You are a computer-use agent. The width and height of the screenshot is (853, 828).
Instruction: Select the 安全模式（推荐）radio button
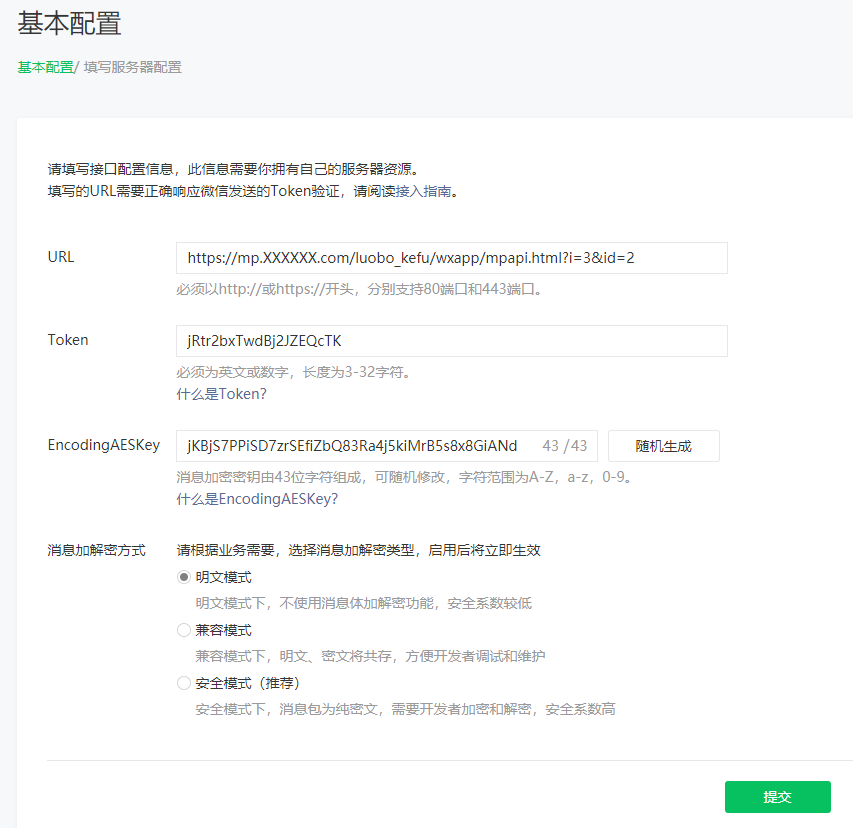(x=184, y=683)
